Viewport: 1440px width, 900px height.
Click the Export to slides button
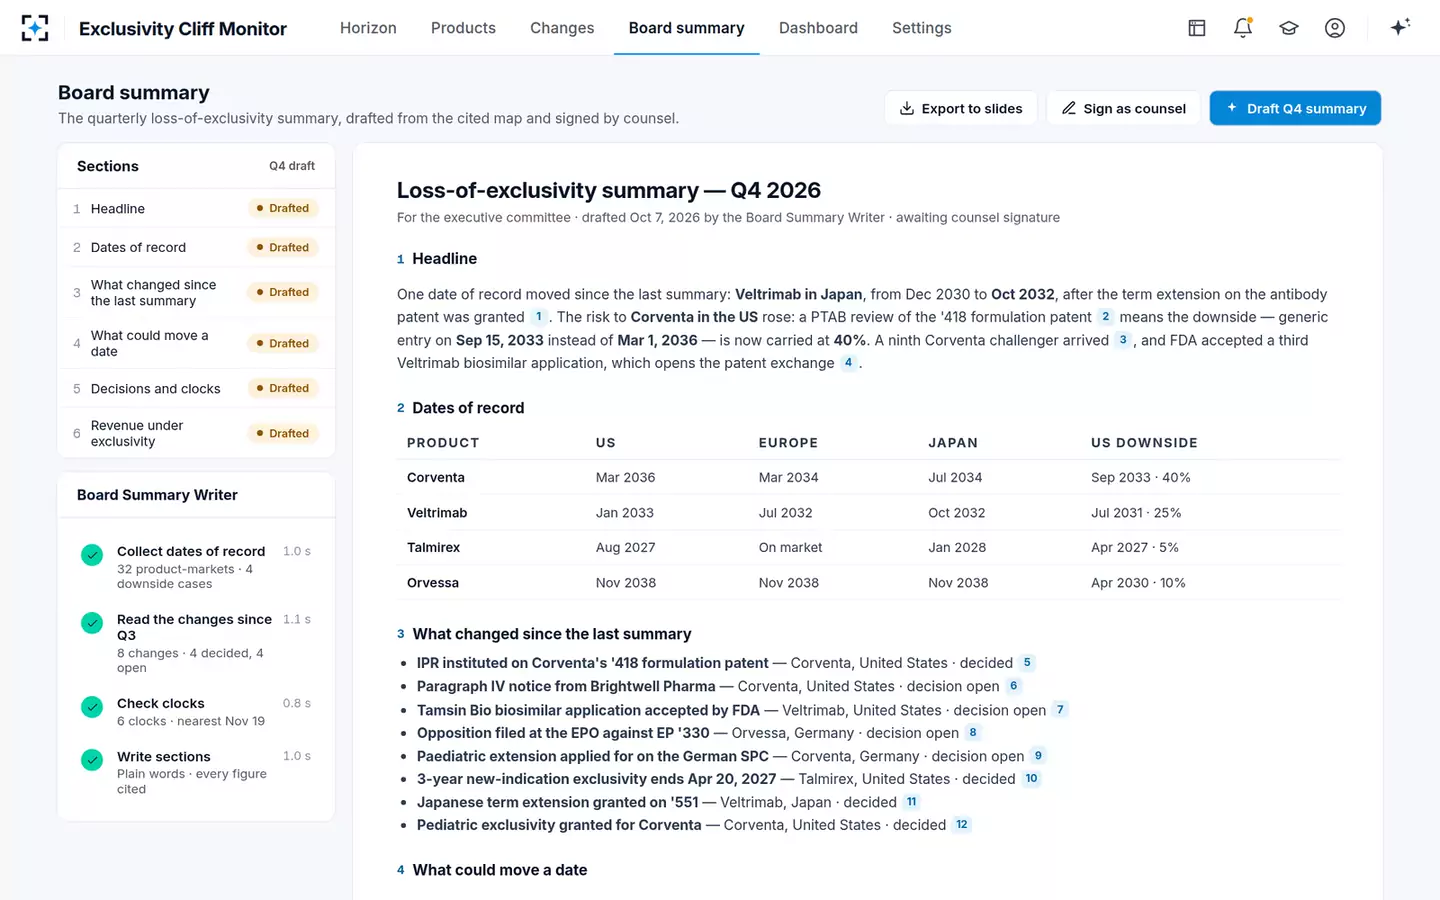tap(961, 108)
